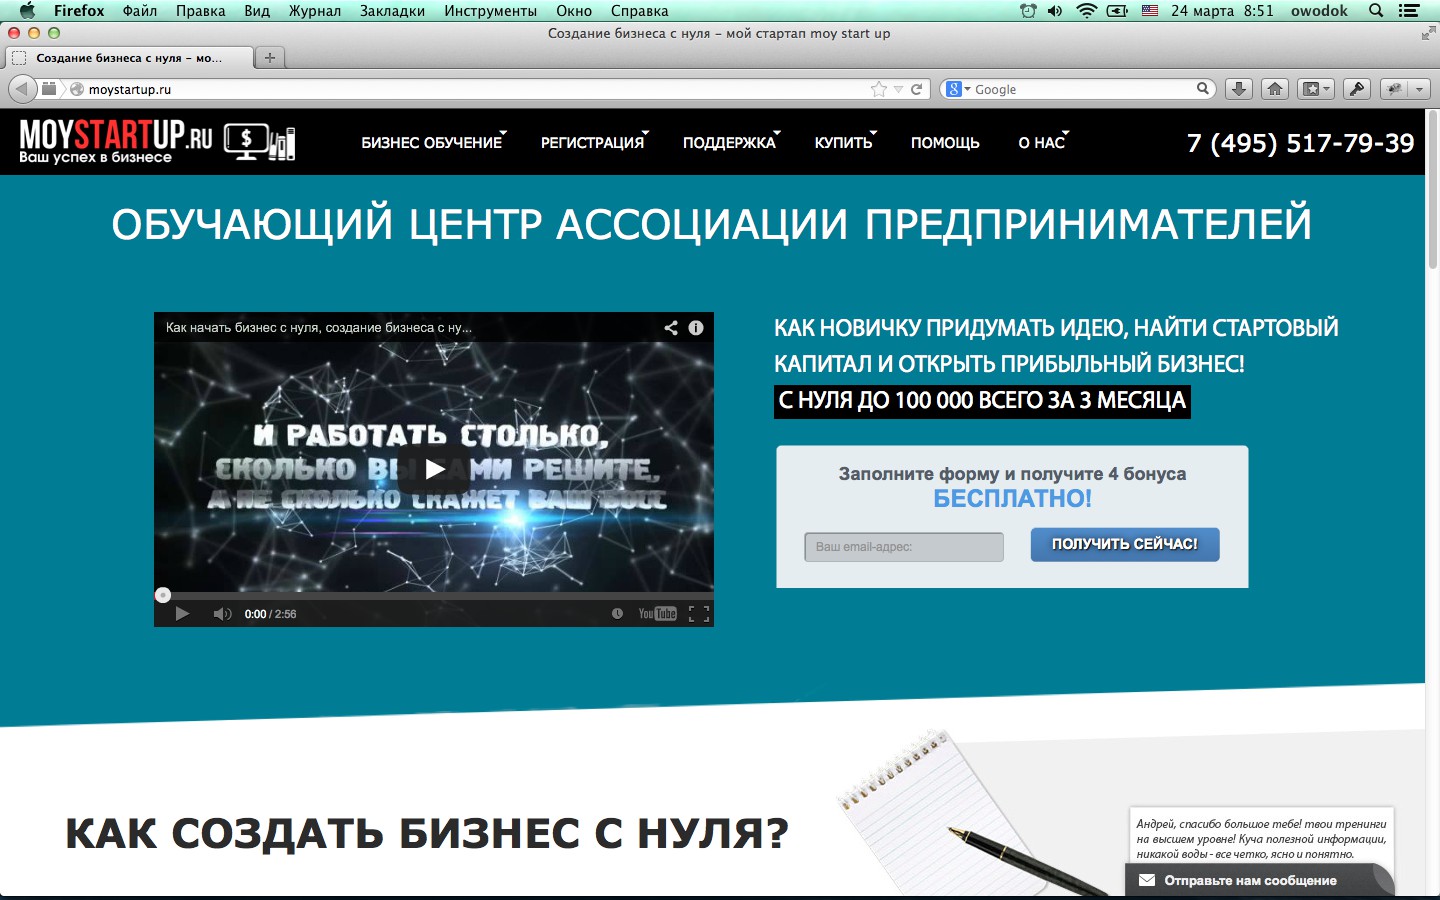Click the Watch Later clock icon in player
This screenshot has width=1440, height=900.
click(617, 614)
